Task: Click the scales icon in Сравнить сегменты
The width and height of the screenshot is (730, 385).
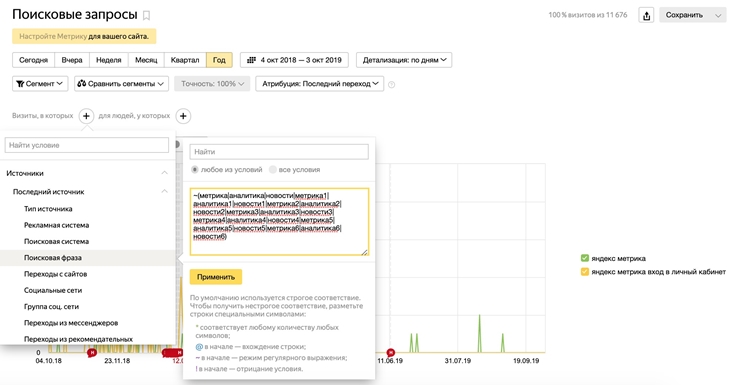Action: pos(81,84)
